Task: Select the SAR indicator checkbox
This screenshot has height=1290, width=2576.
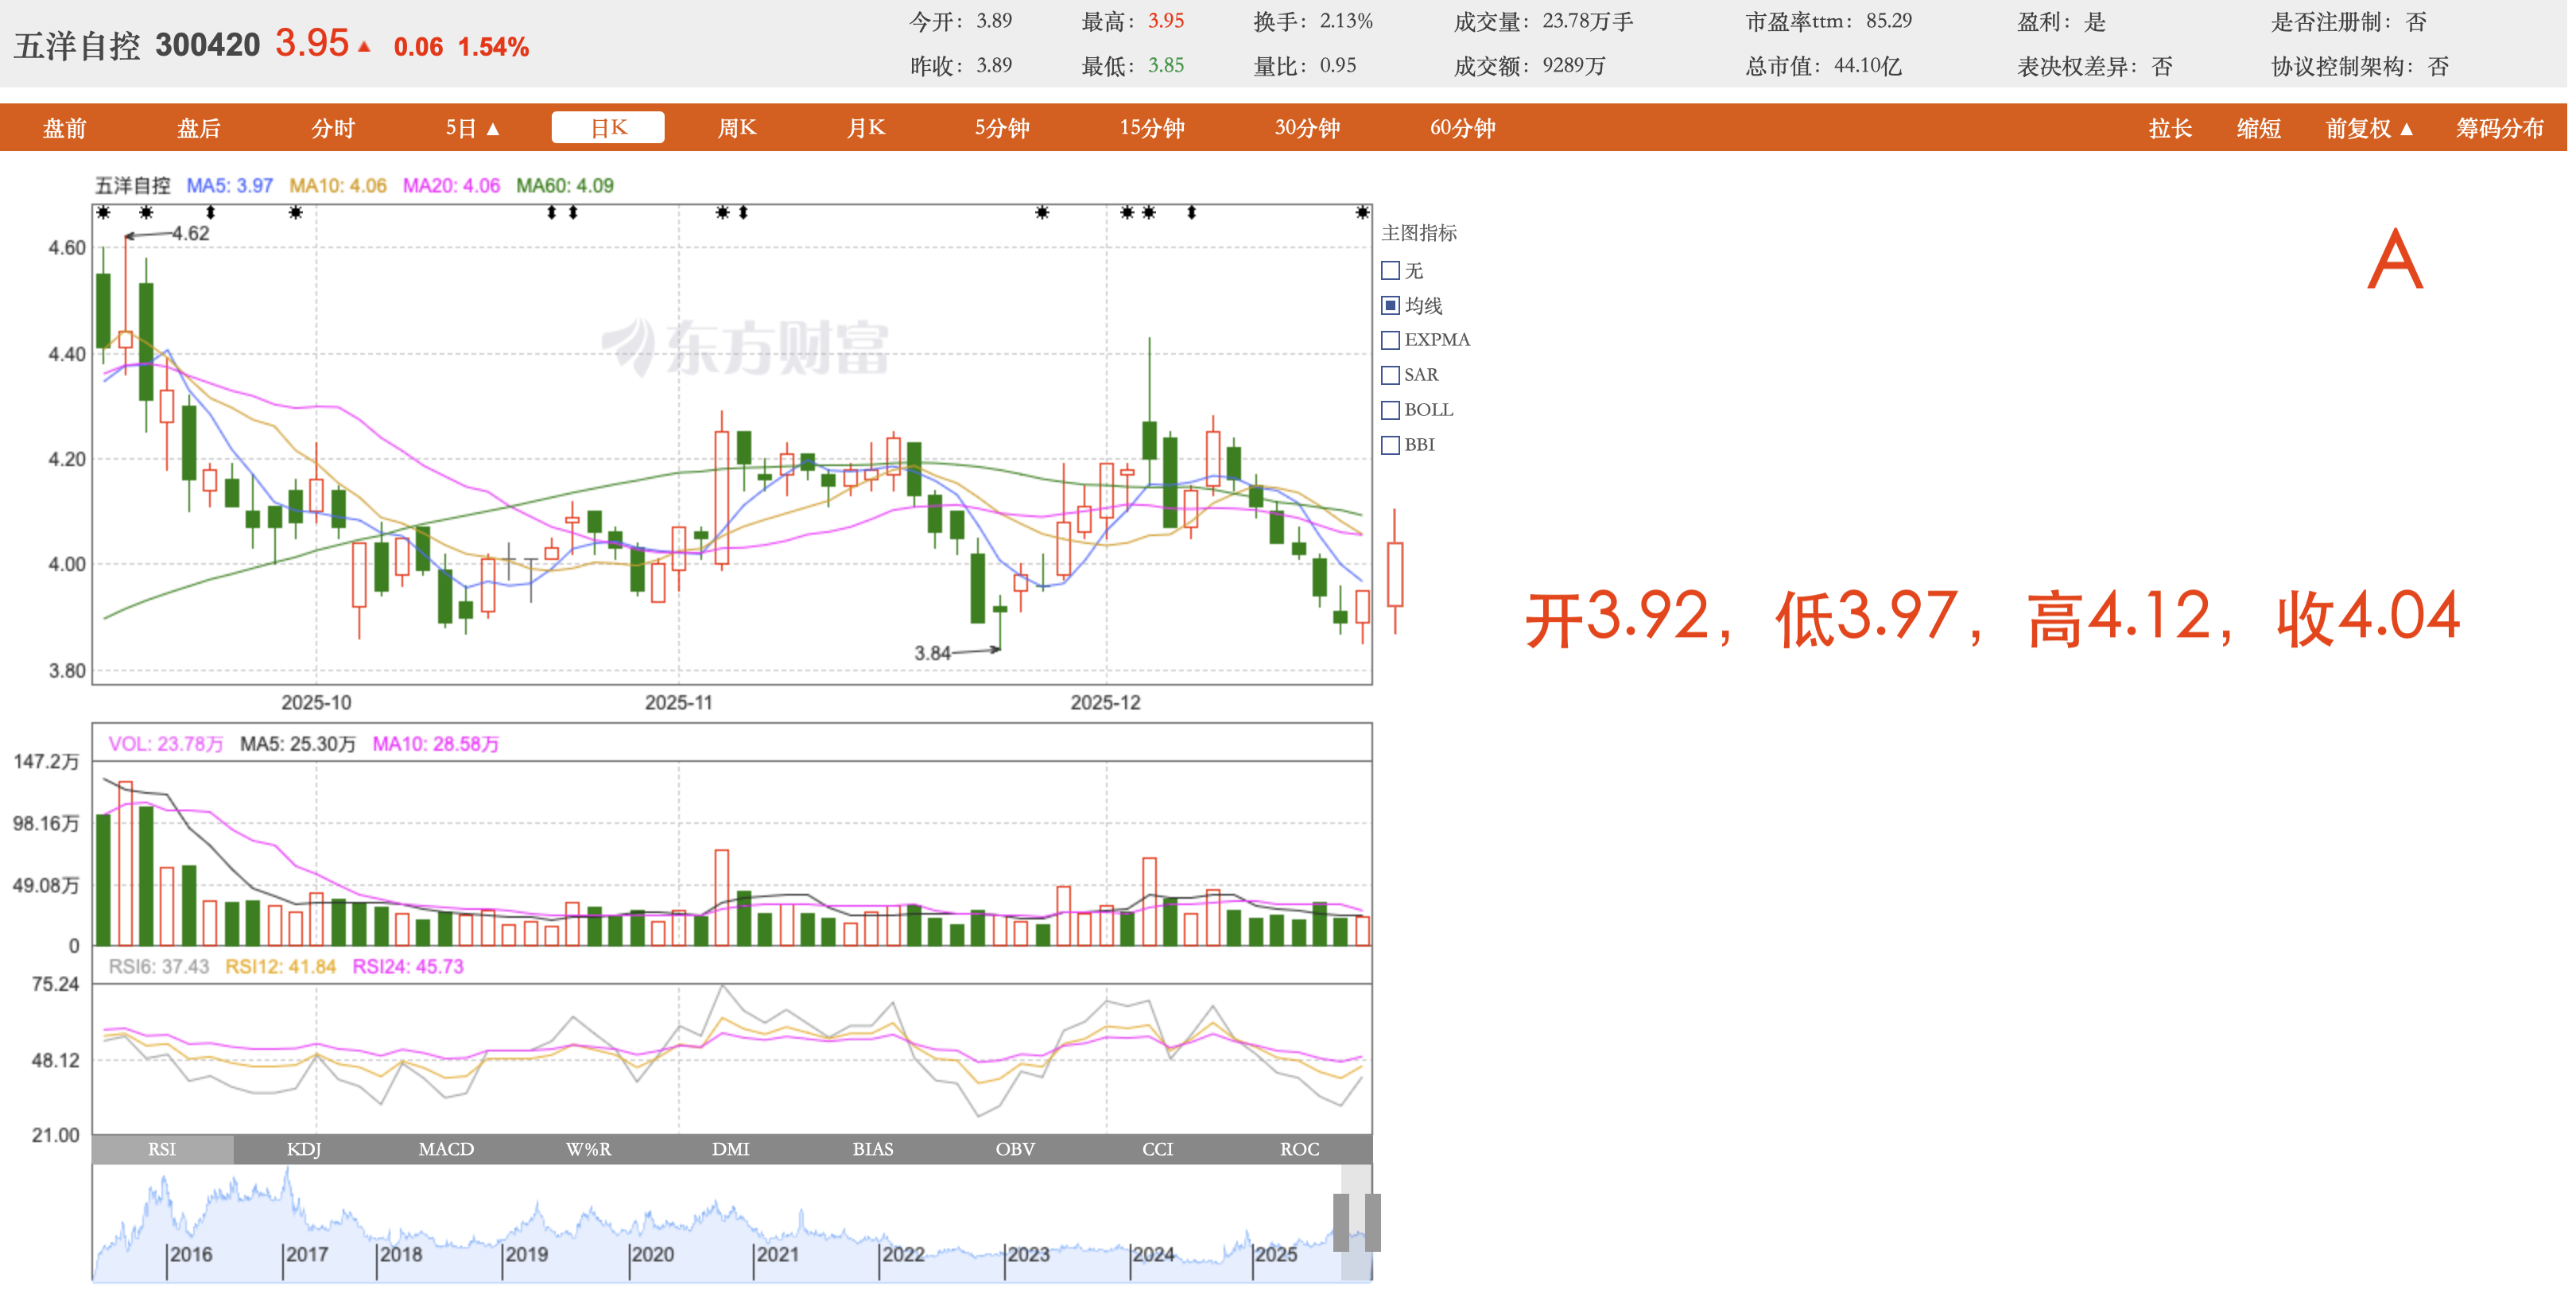Action: click(1390, 375)
